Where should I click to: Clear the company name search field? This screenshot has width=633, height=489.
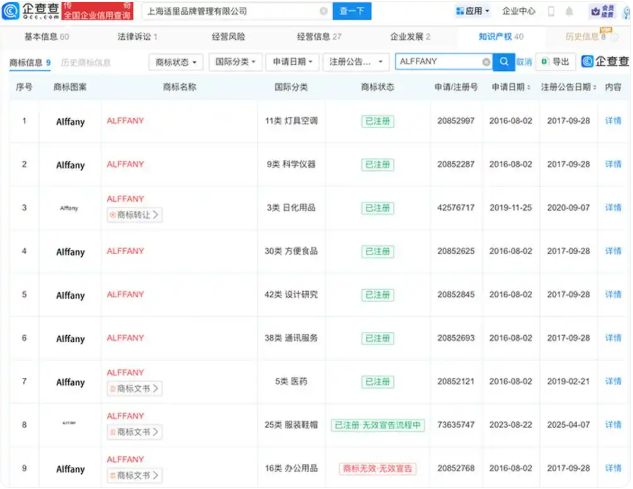coord(323,11)
